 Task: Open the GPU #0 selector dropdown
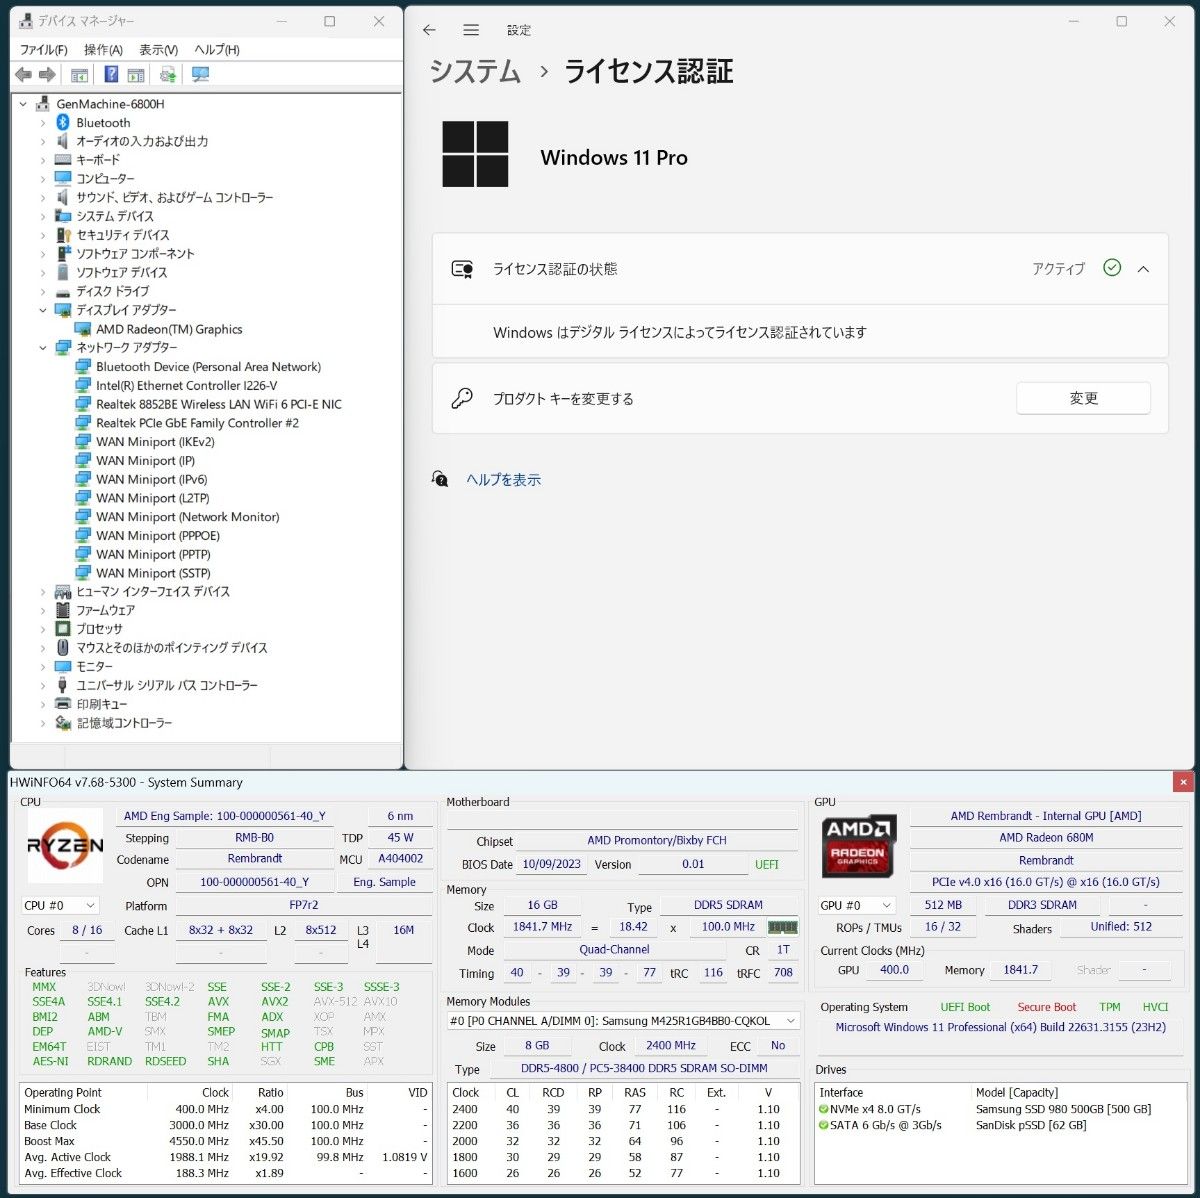855,905
